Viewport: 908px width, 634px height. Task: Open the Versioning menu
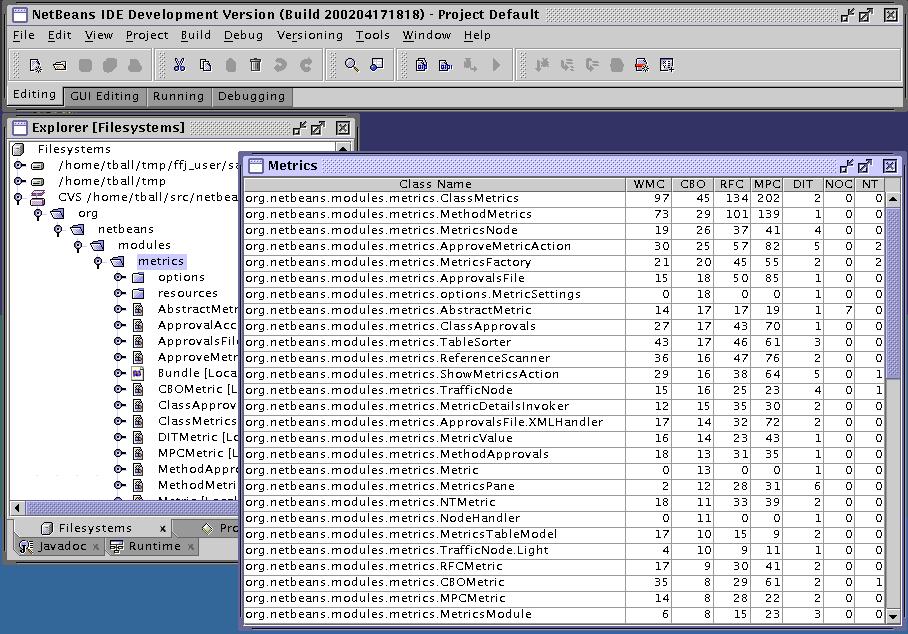pos(310,35)
